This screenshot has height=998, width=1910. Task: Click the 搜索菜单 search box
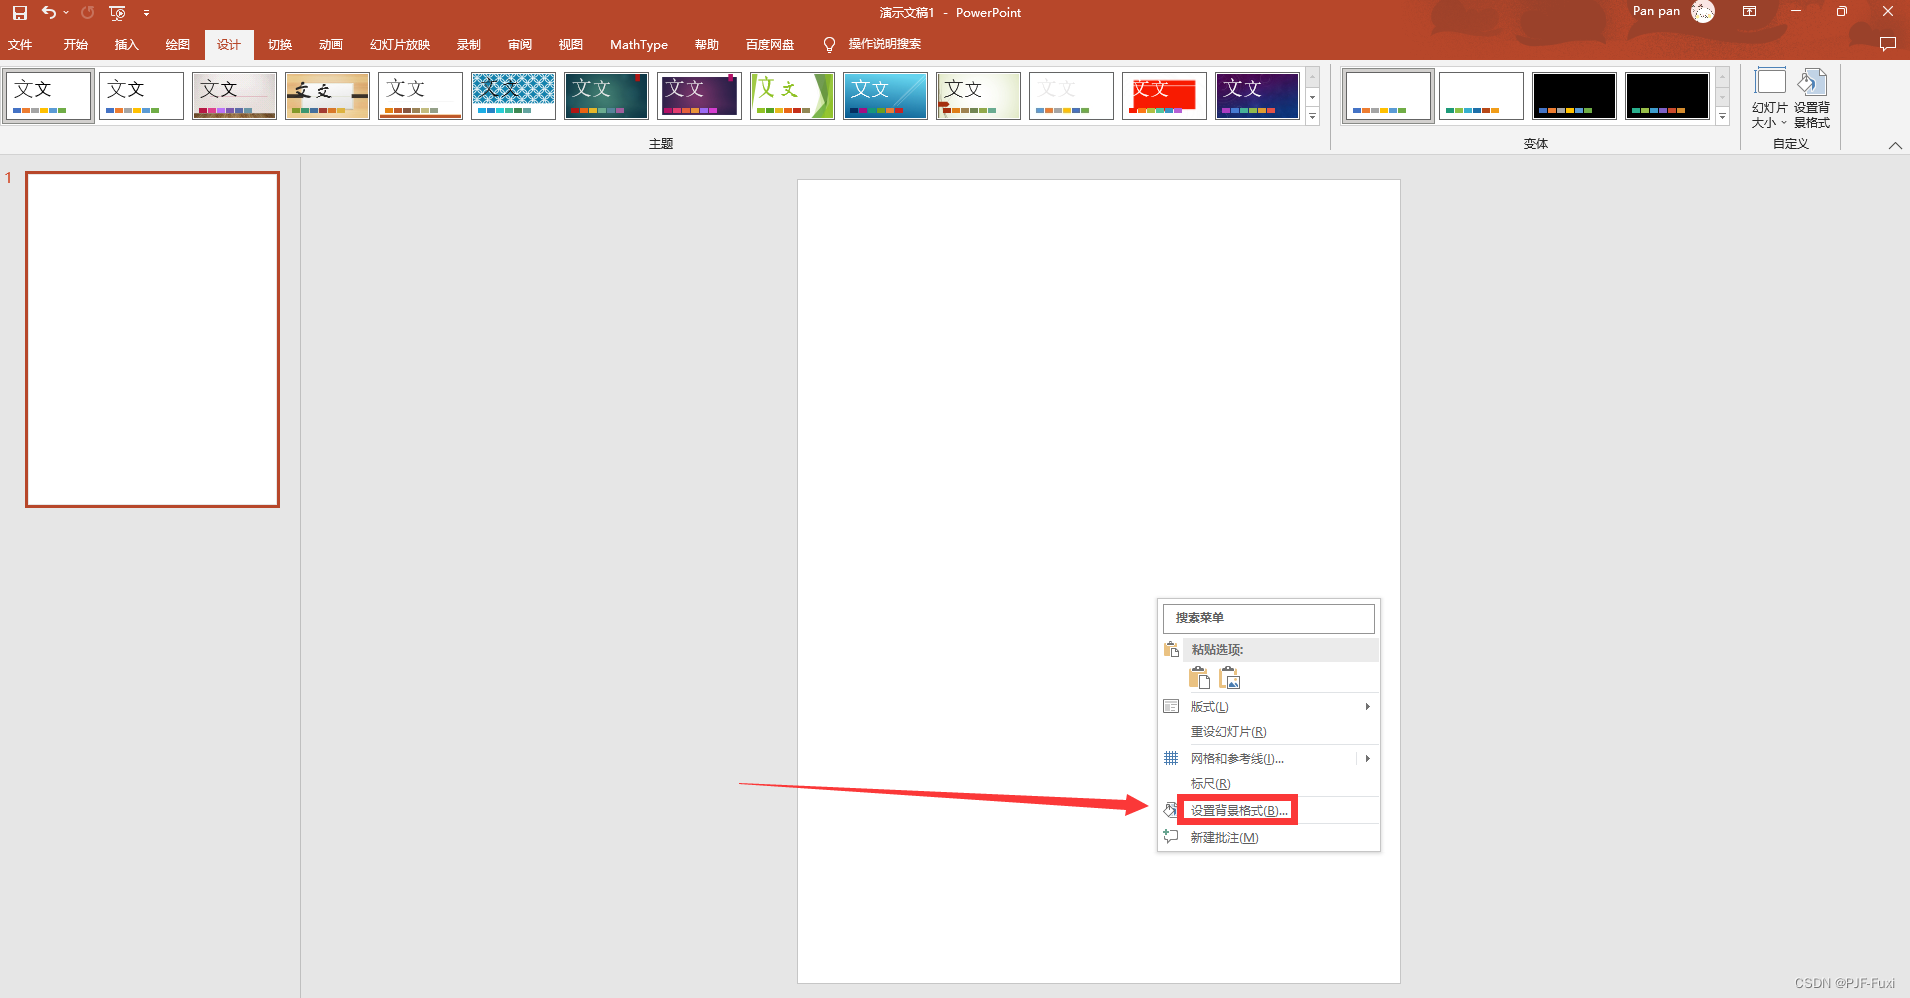click(x=1268, y=618)
